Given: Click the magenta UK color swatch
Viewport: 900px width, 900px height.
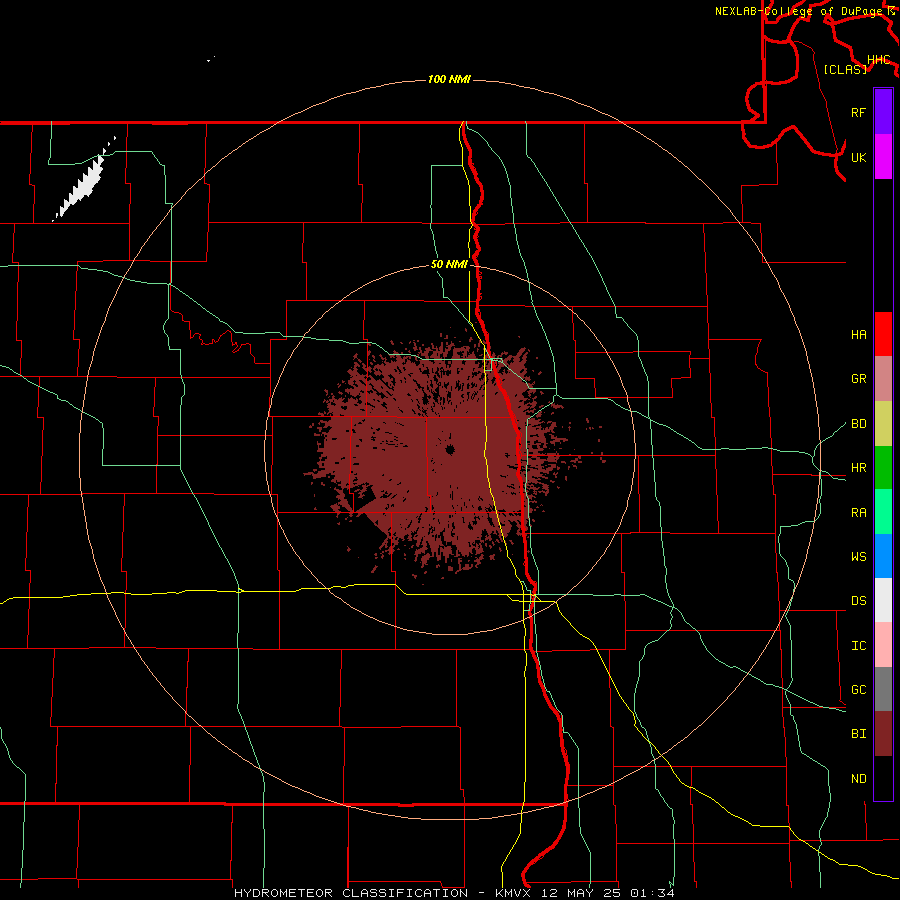Looking at the screenshot, I should tap(883, 157).
